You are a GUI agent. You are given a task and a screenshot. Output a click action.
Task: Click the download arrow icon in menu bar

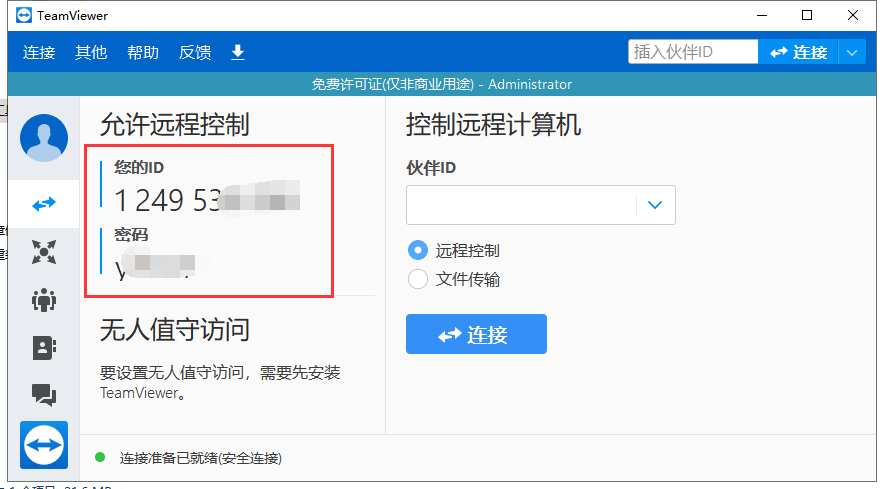click(238, 52)
